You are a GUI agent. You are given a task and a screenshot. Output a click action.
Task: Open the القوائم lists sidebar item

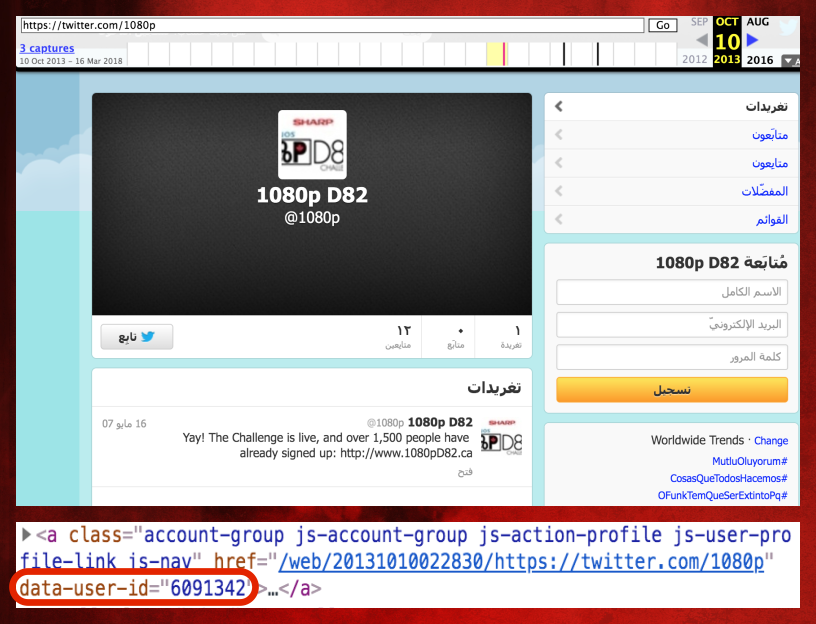pos(671,219)
